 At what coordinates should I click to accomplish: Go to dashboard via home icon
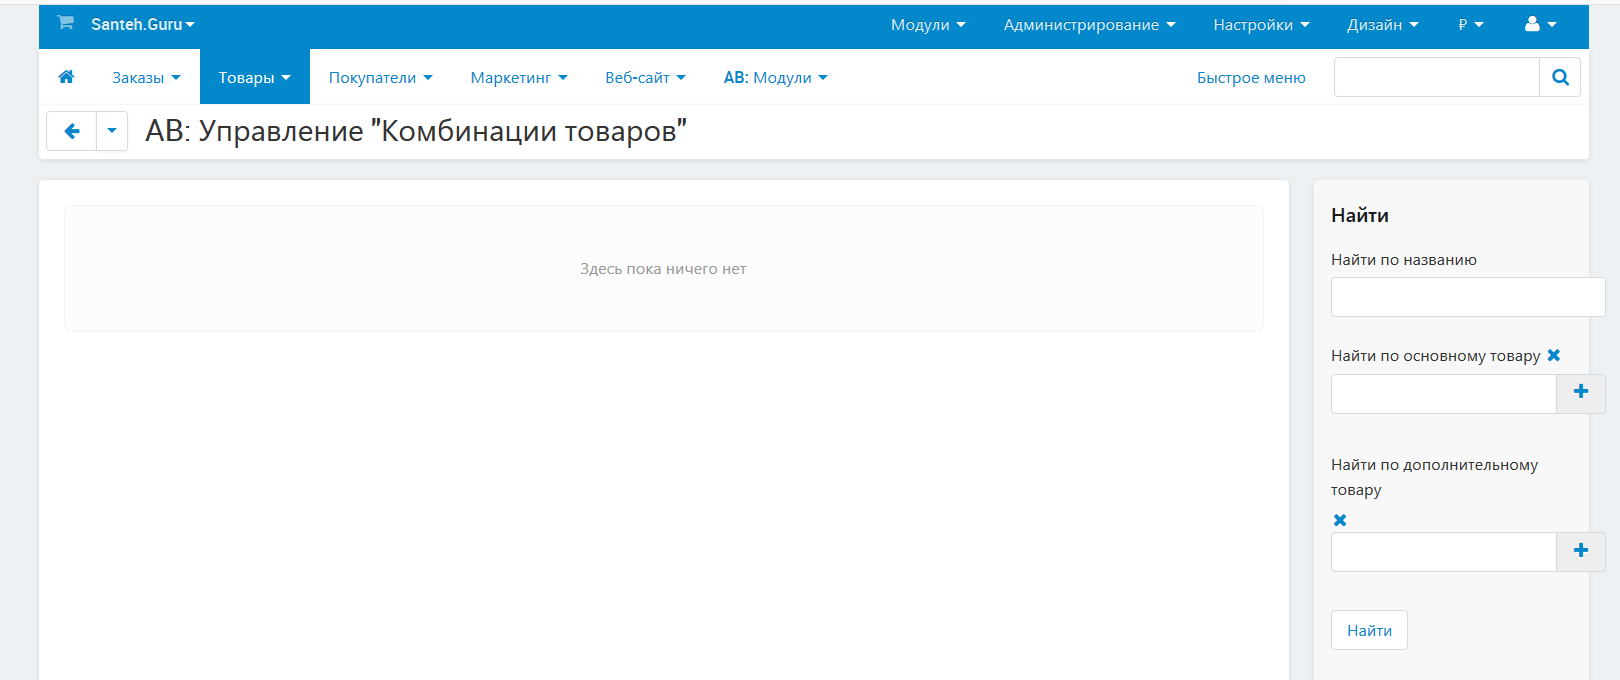click(x=67, y=77)
